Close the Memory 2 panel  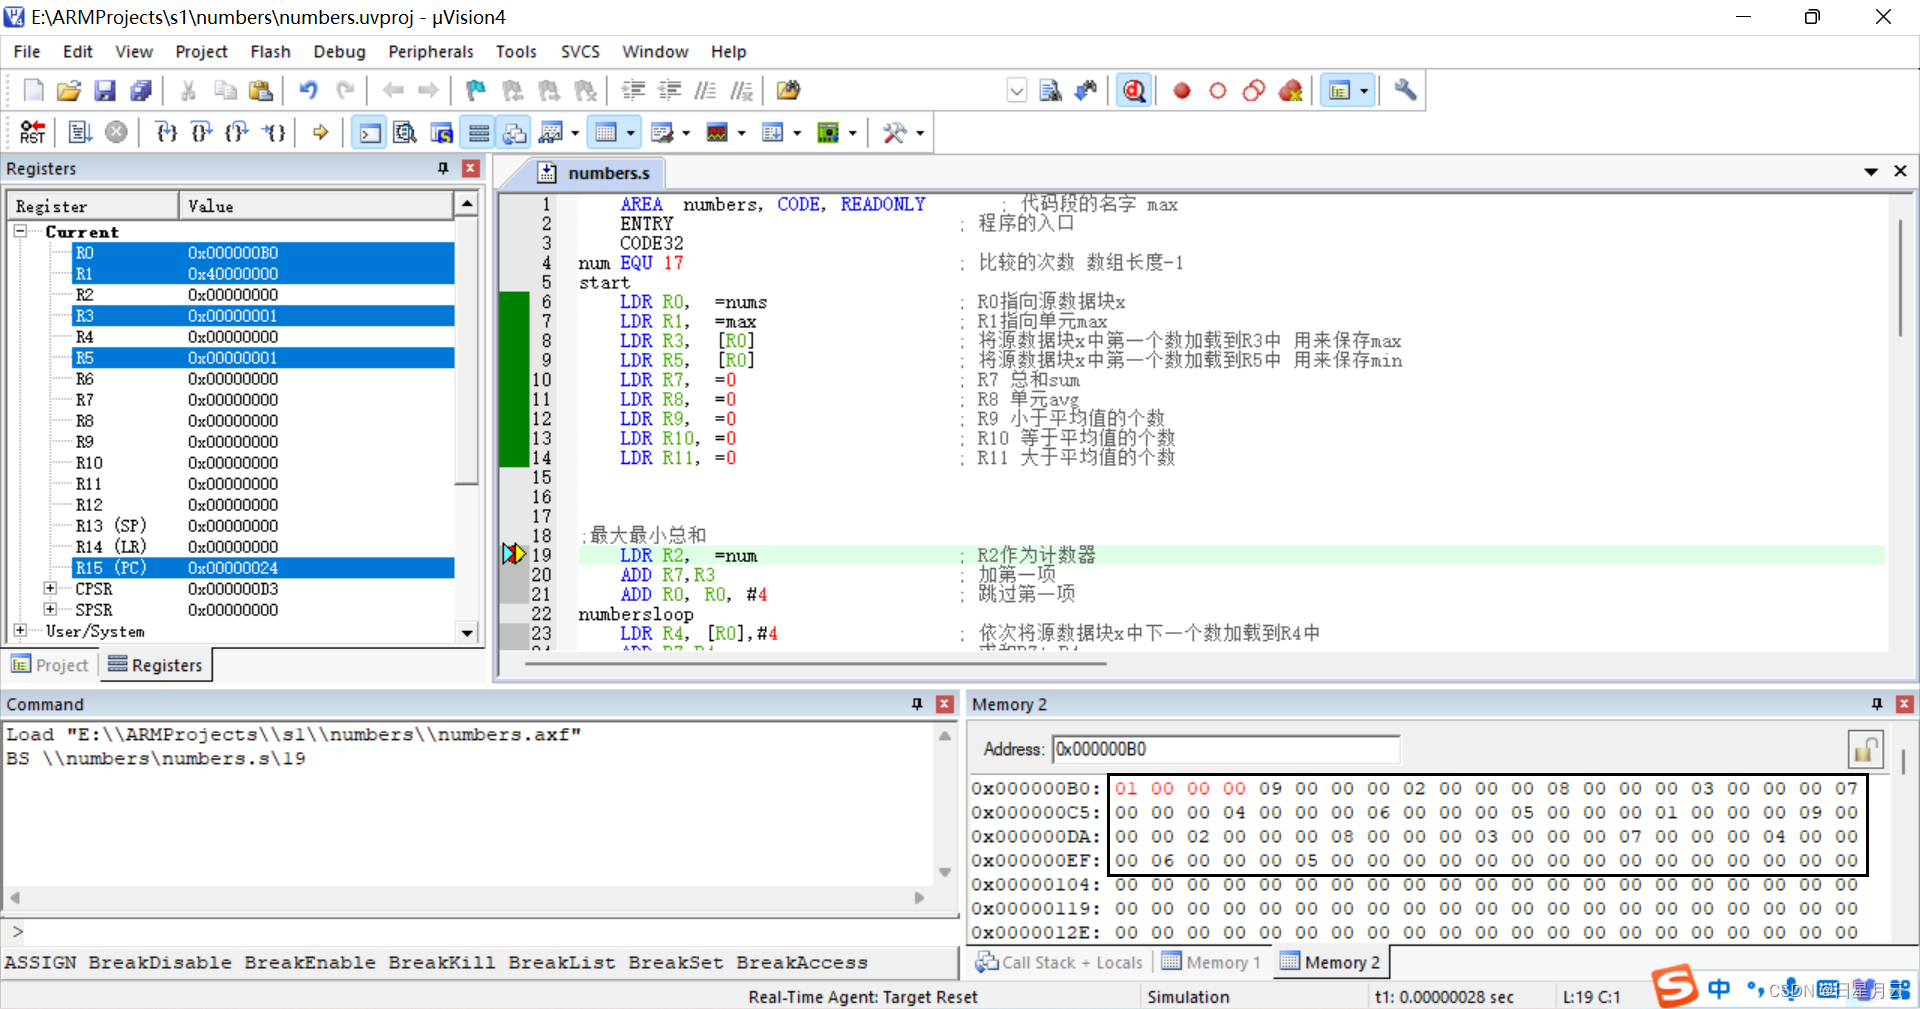tap(1905, 704)
